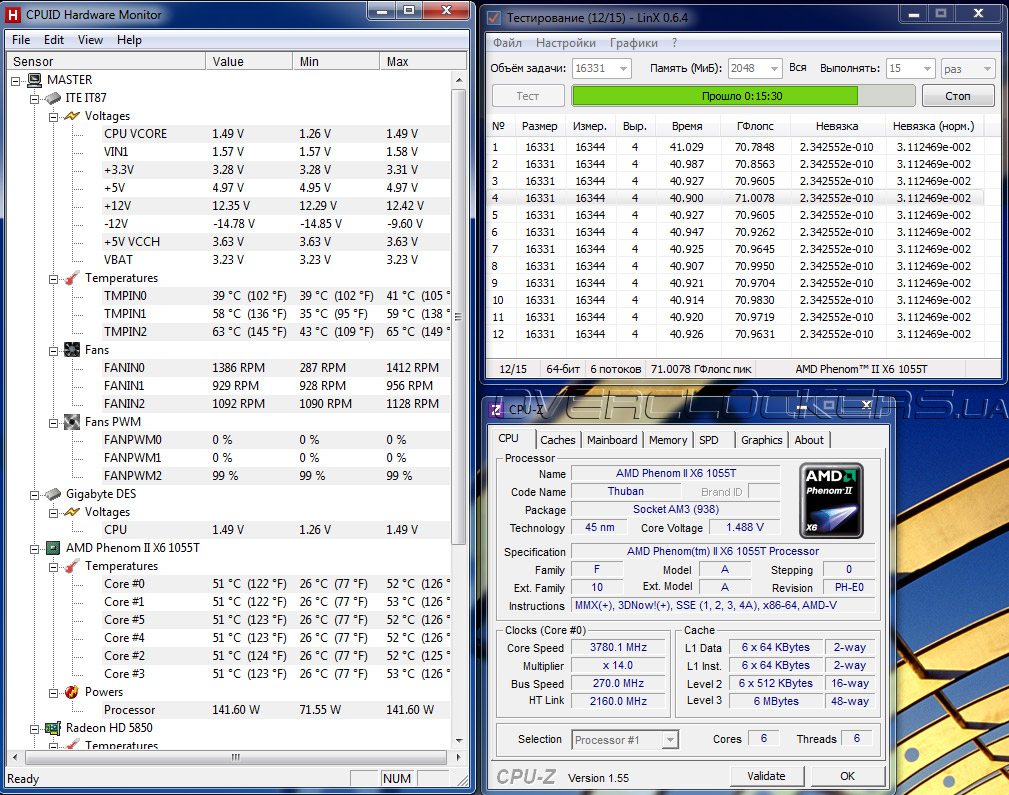Viewport: 1009px width, 795px height.
Task: Open the Processor #1 selection dropdown
Action: [670, 740]
